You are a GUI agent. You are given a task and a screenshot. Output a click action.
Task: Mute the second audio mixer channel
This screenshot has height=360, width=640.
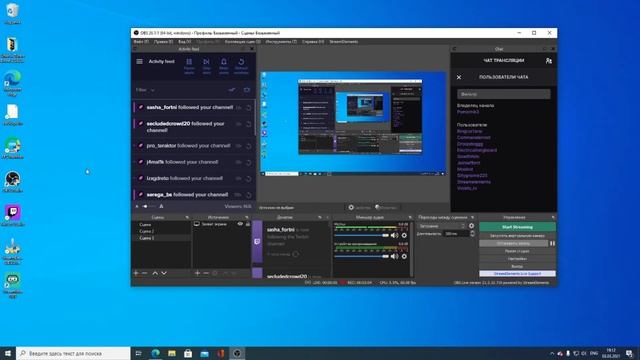click(x=394, y=256)
